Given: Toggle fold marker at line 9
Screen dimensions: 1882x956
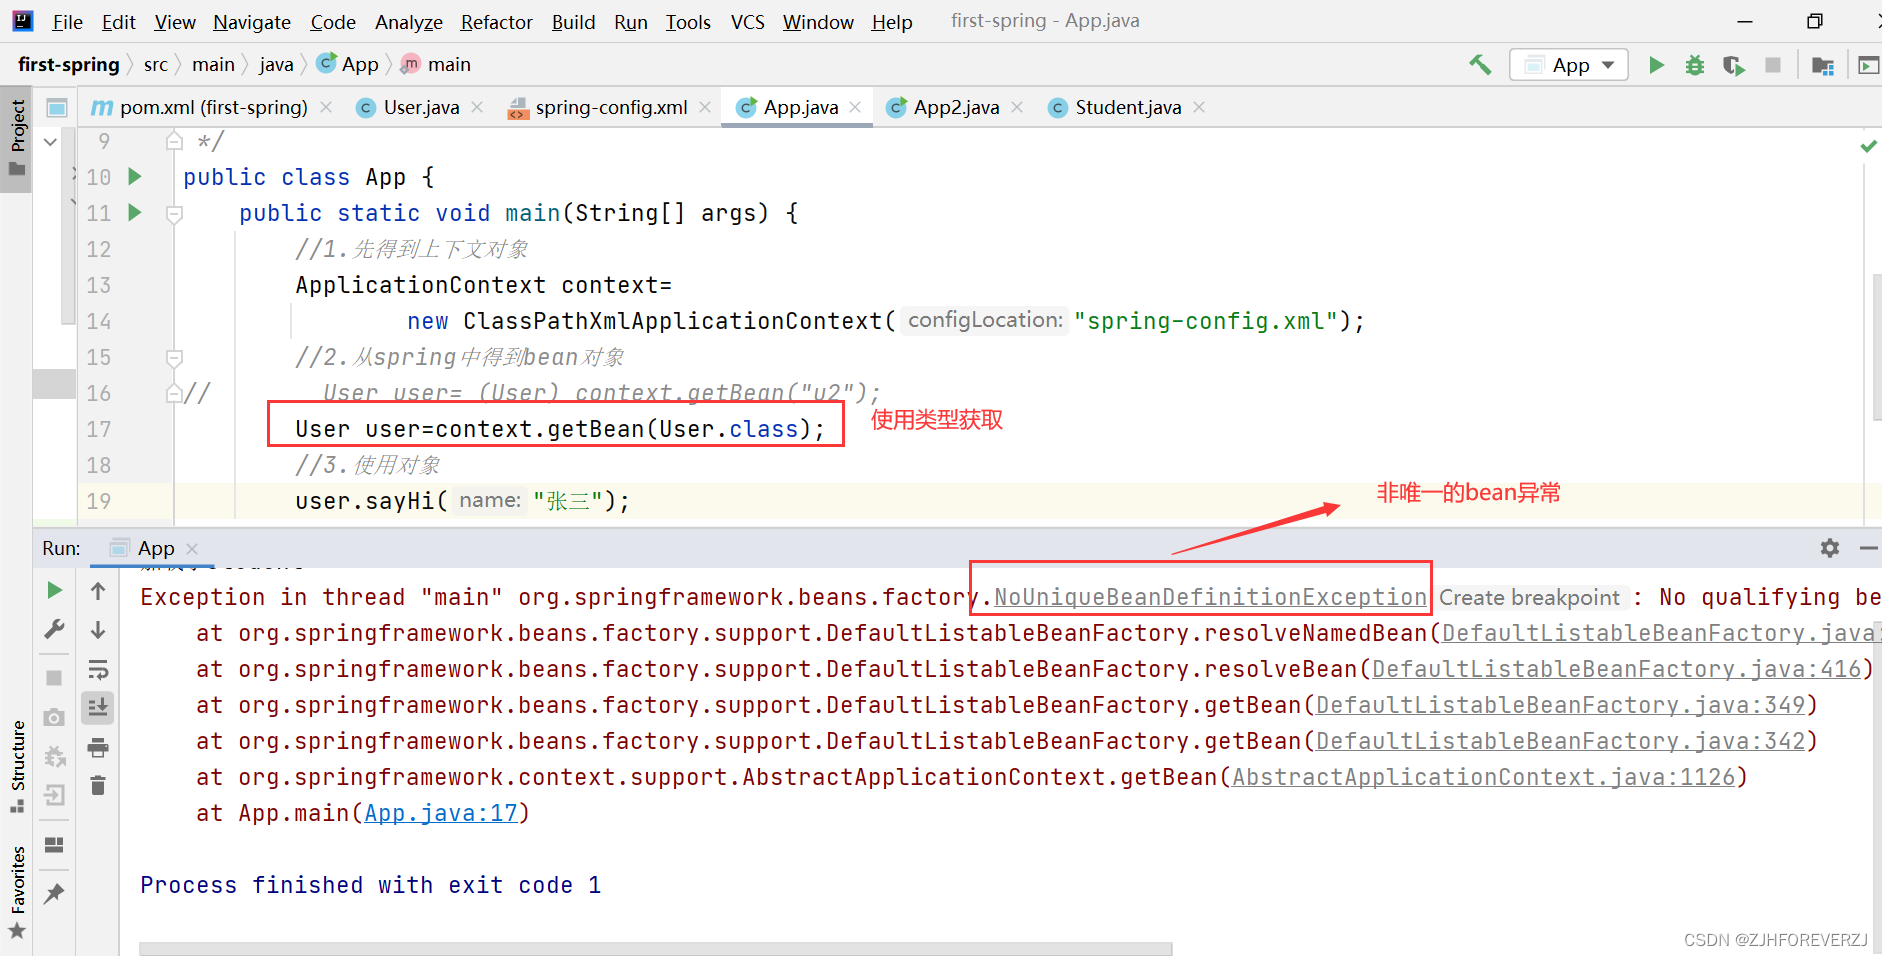Looking at the screenshot, I should pyautogui.click(x=174, y=141).
